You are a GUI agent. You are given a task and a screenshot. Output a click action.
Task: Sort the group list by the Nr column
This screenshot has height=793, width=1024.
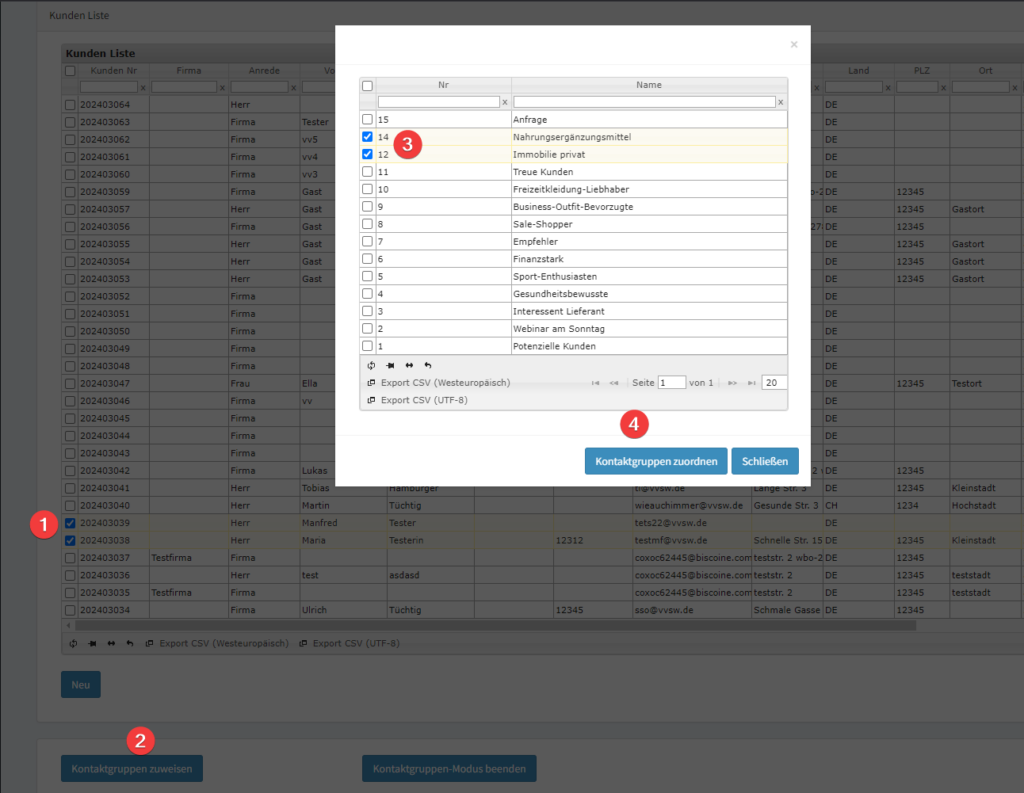coord(443,85)
